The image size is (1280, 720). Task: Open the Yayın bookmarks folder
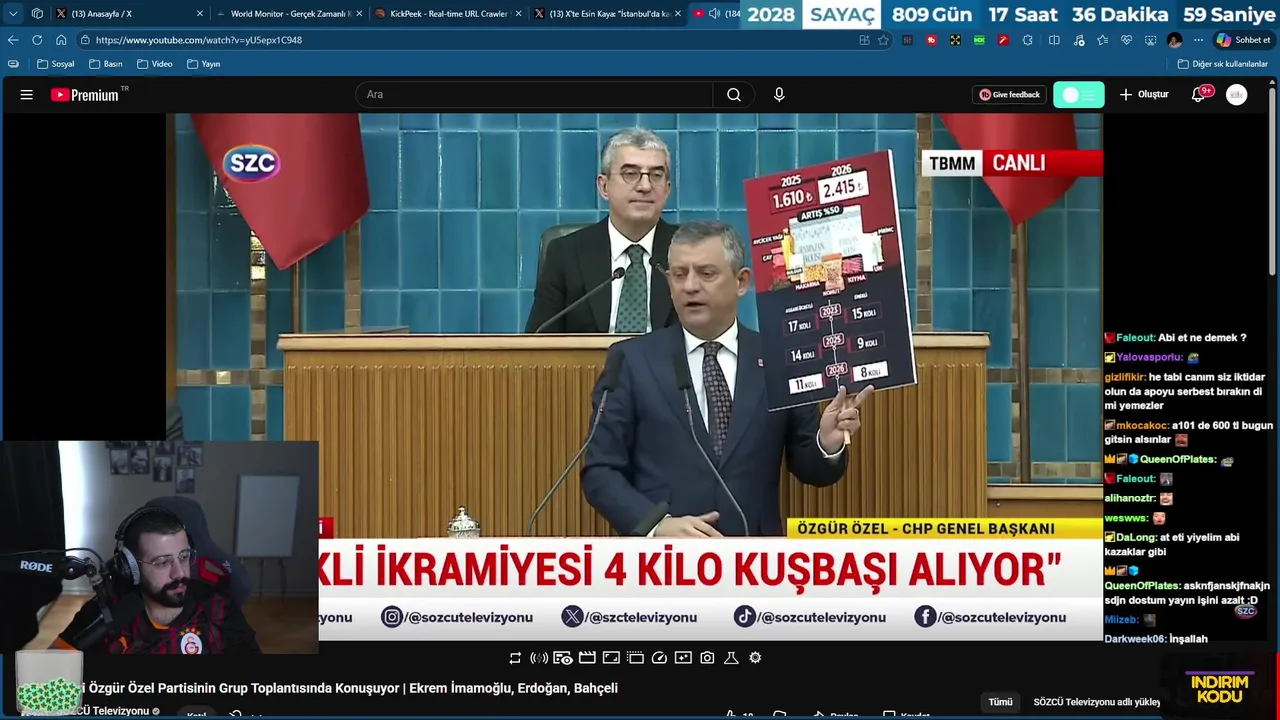pyautogui.click(x=204, y=64)
